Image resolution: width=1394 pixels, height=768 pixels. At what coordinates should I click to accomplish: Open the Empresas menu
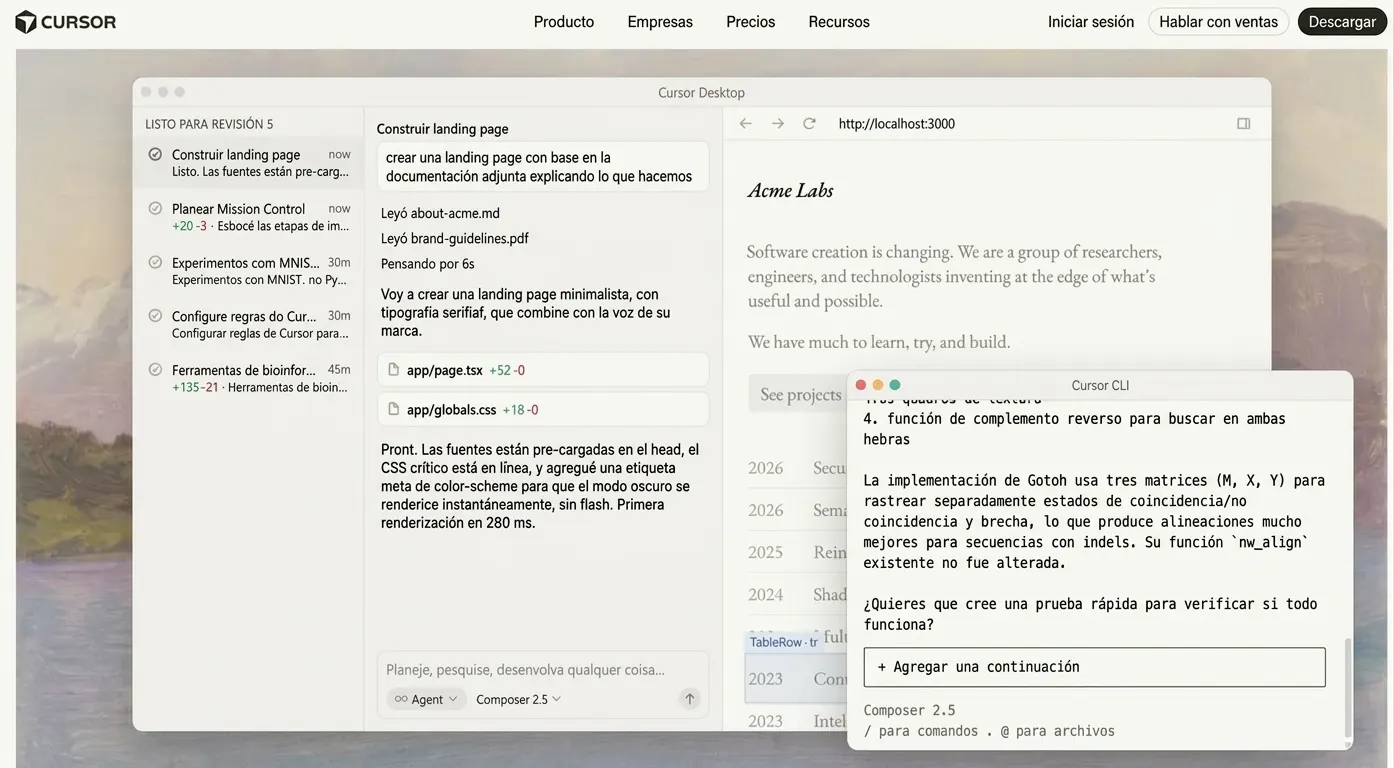click(660, 22)
